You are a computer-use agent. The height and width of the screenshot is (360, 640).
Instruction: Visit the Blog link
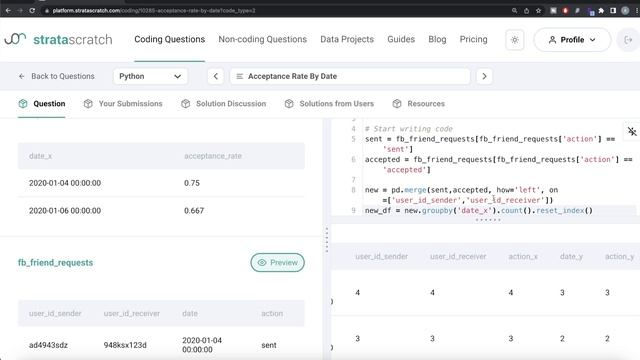(437, 39)
